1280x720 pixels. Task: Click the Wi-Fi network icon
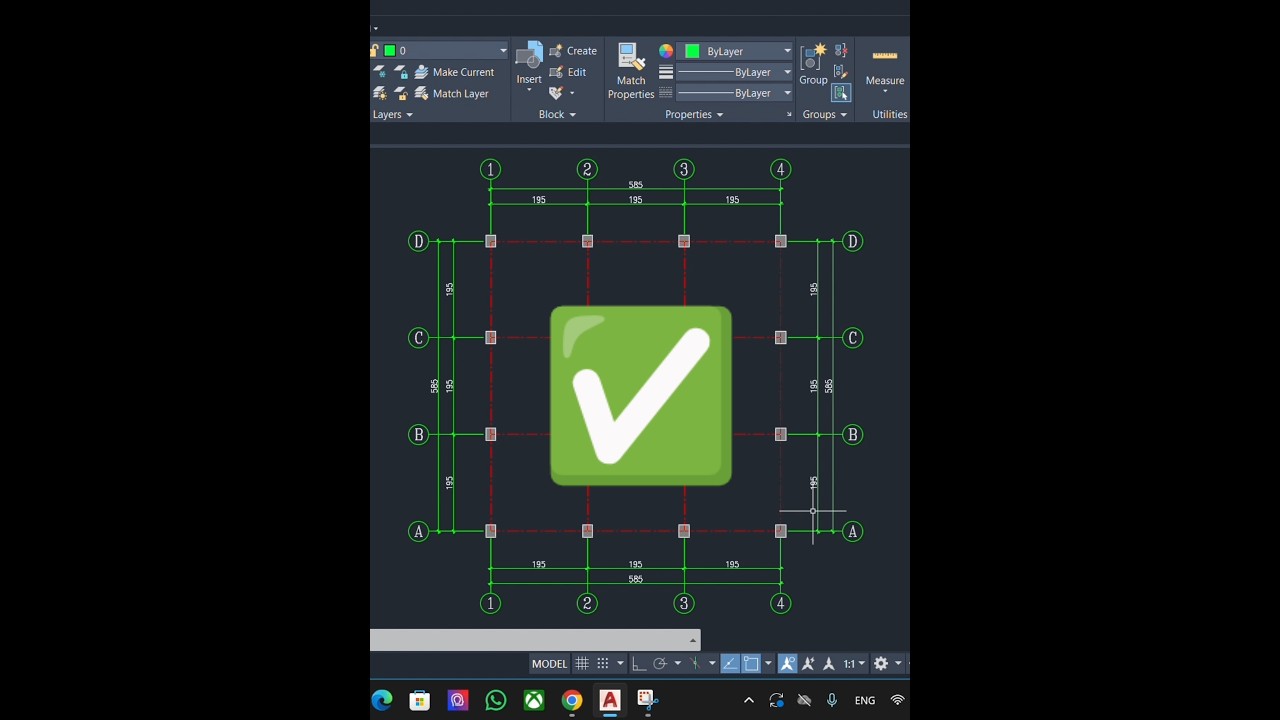pos(897,700)
